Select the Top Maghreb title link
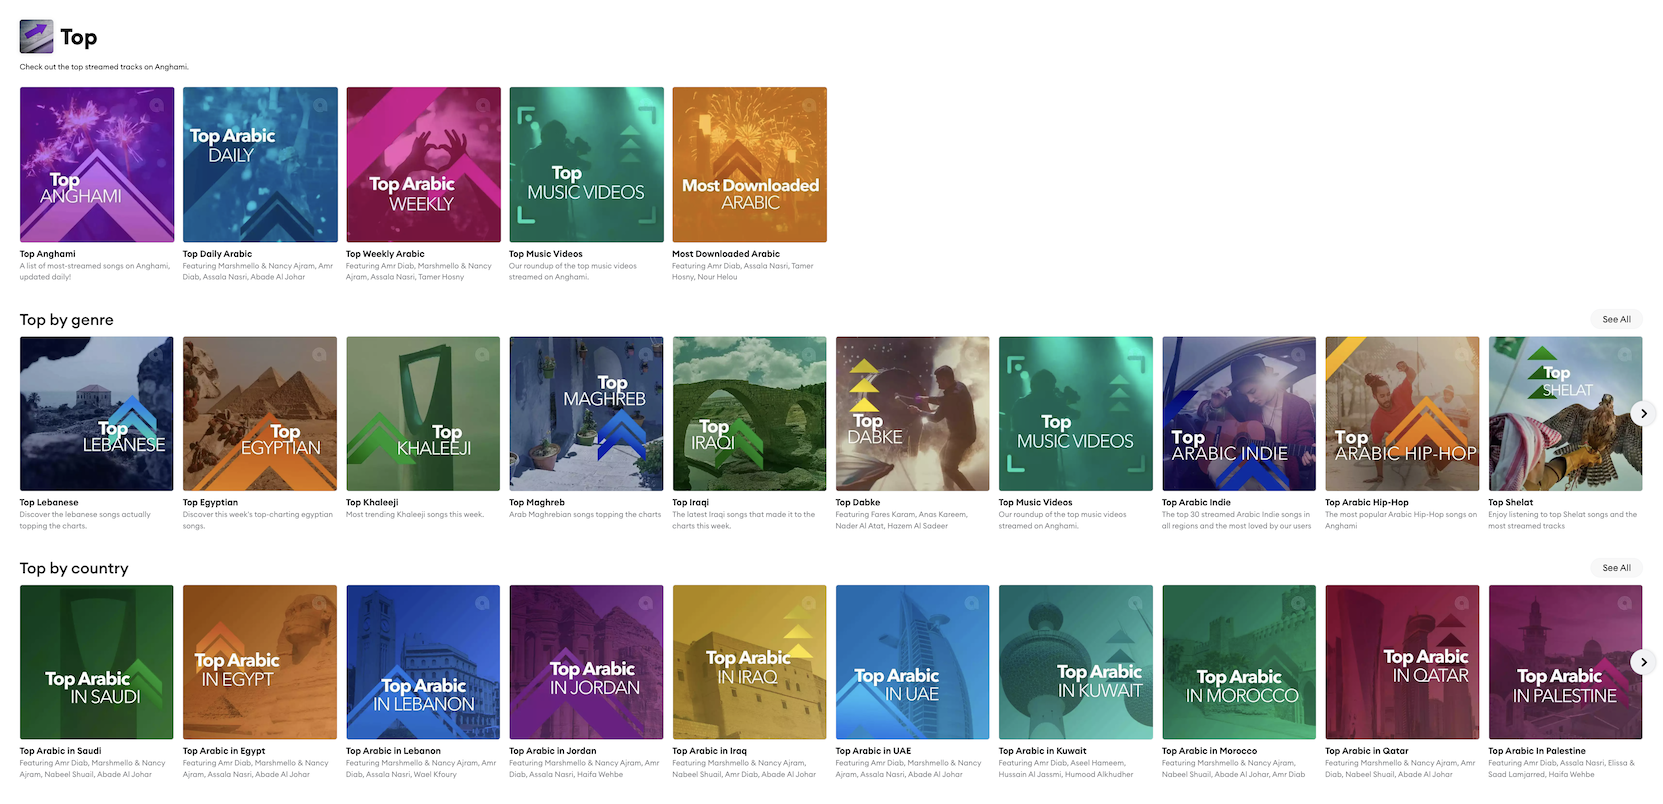This screenshot has height=804, width=1663. tap(537, 503)
